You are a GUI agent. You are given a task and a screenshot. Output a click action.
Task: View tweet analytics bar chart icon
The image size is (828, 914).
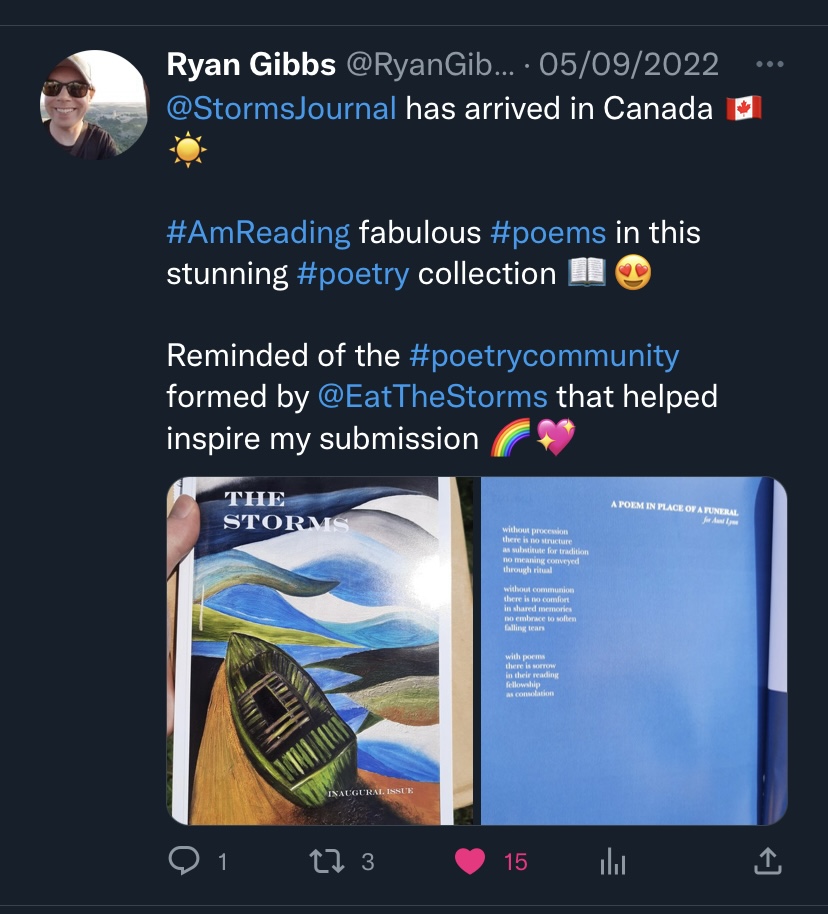click(x=611, y=861)
